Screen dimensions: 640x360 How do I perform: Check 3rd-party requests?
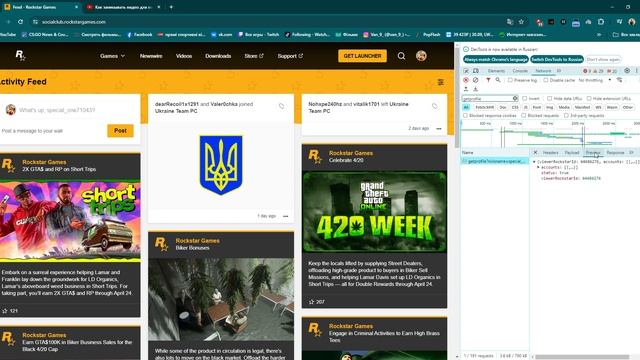566,116
